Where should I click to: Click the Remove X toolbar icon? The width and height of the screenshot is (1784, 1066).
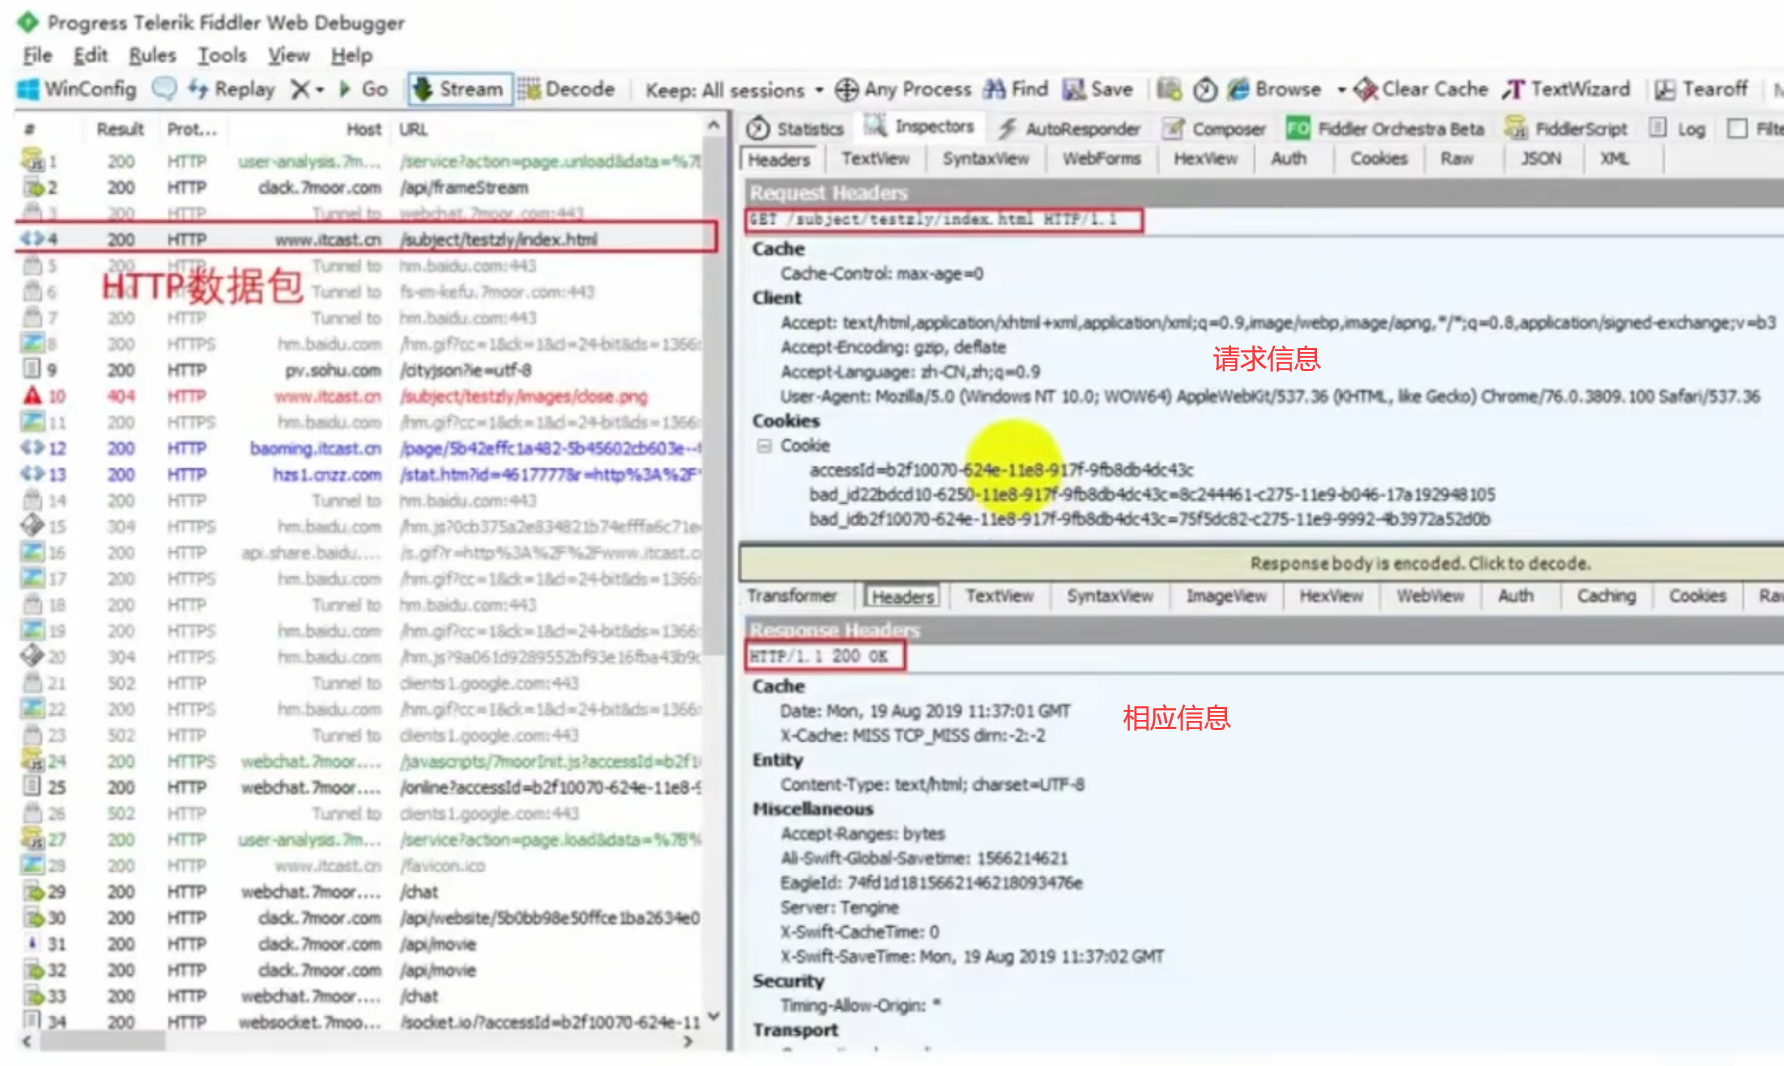point(299,89)
